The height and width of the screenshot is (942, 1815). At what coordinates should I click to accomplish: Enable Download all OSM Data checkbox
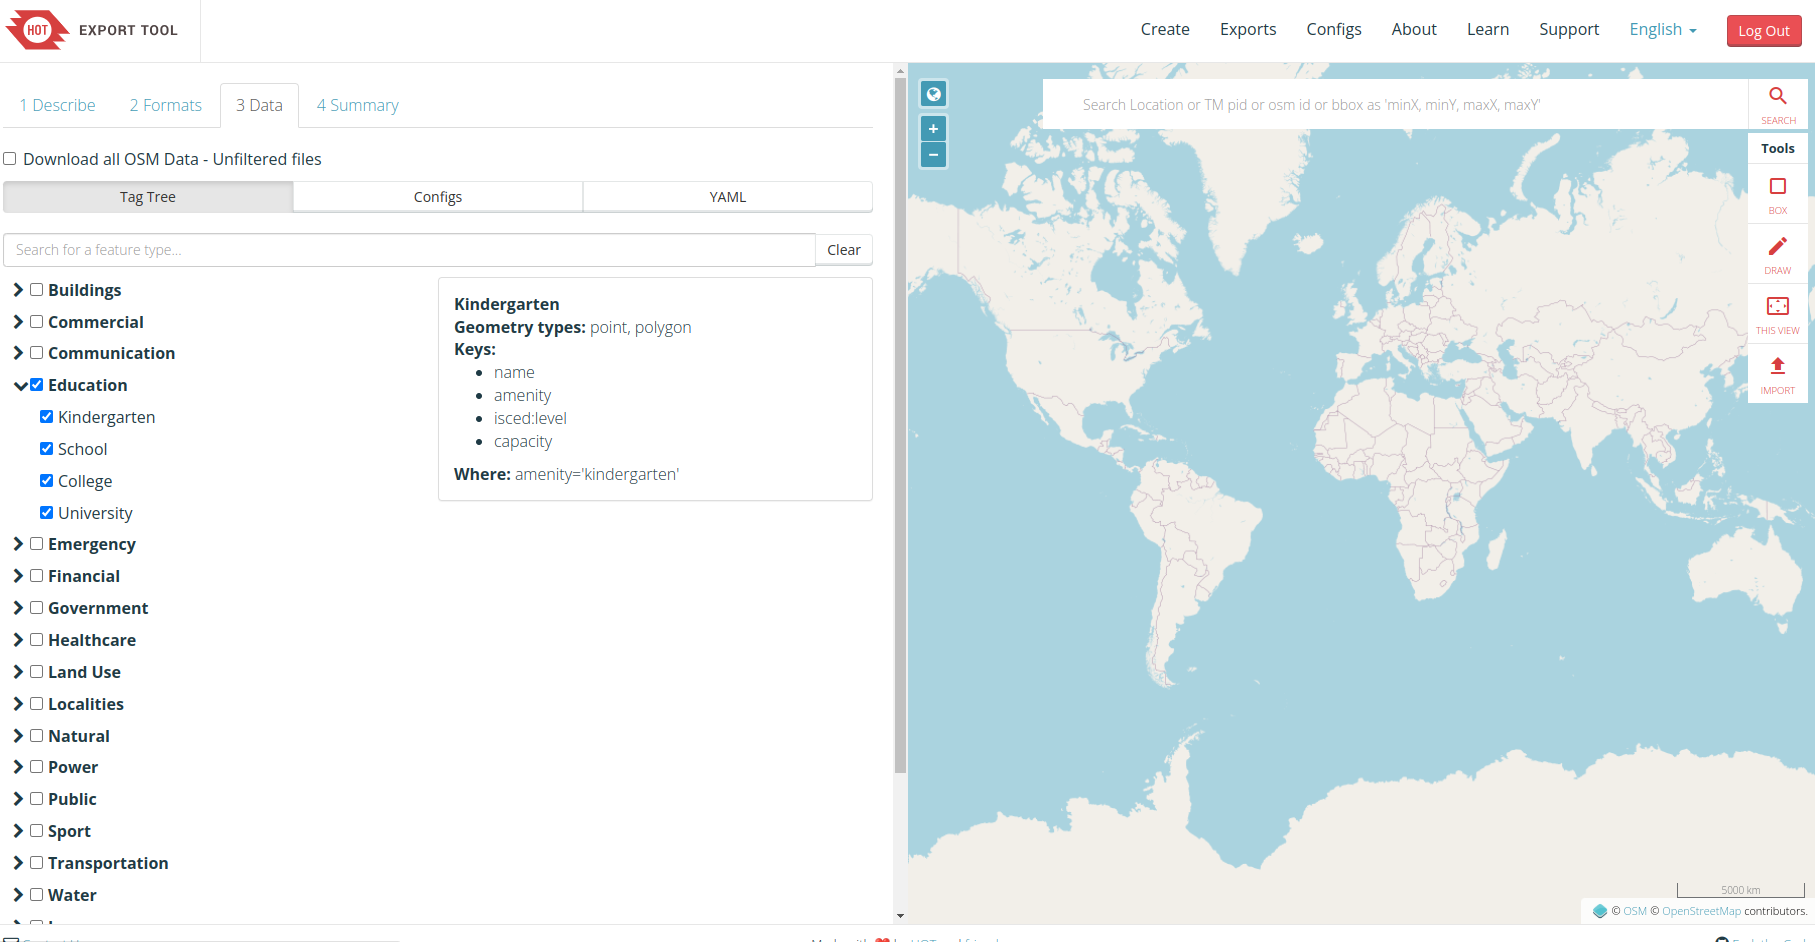(x=10, y=159)
